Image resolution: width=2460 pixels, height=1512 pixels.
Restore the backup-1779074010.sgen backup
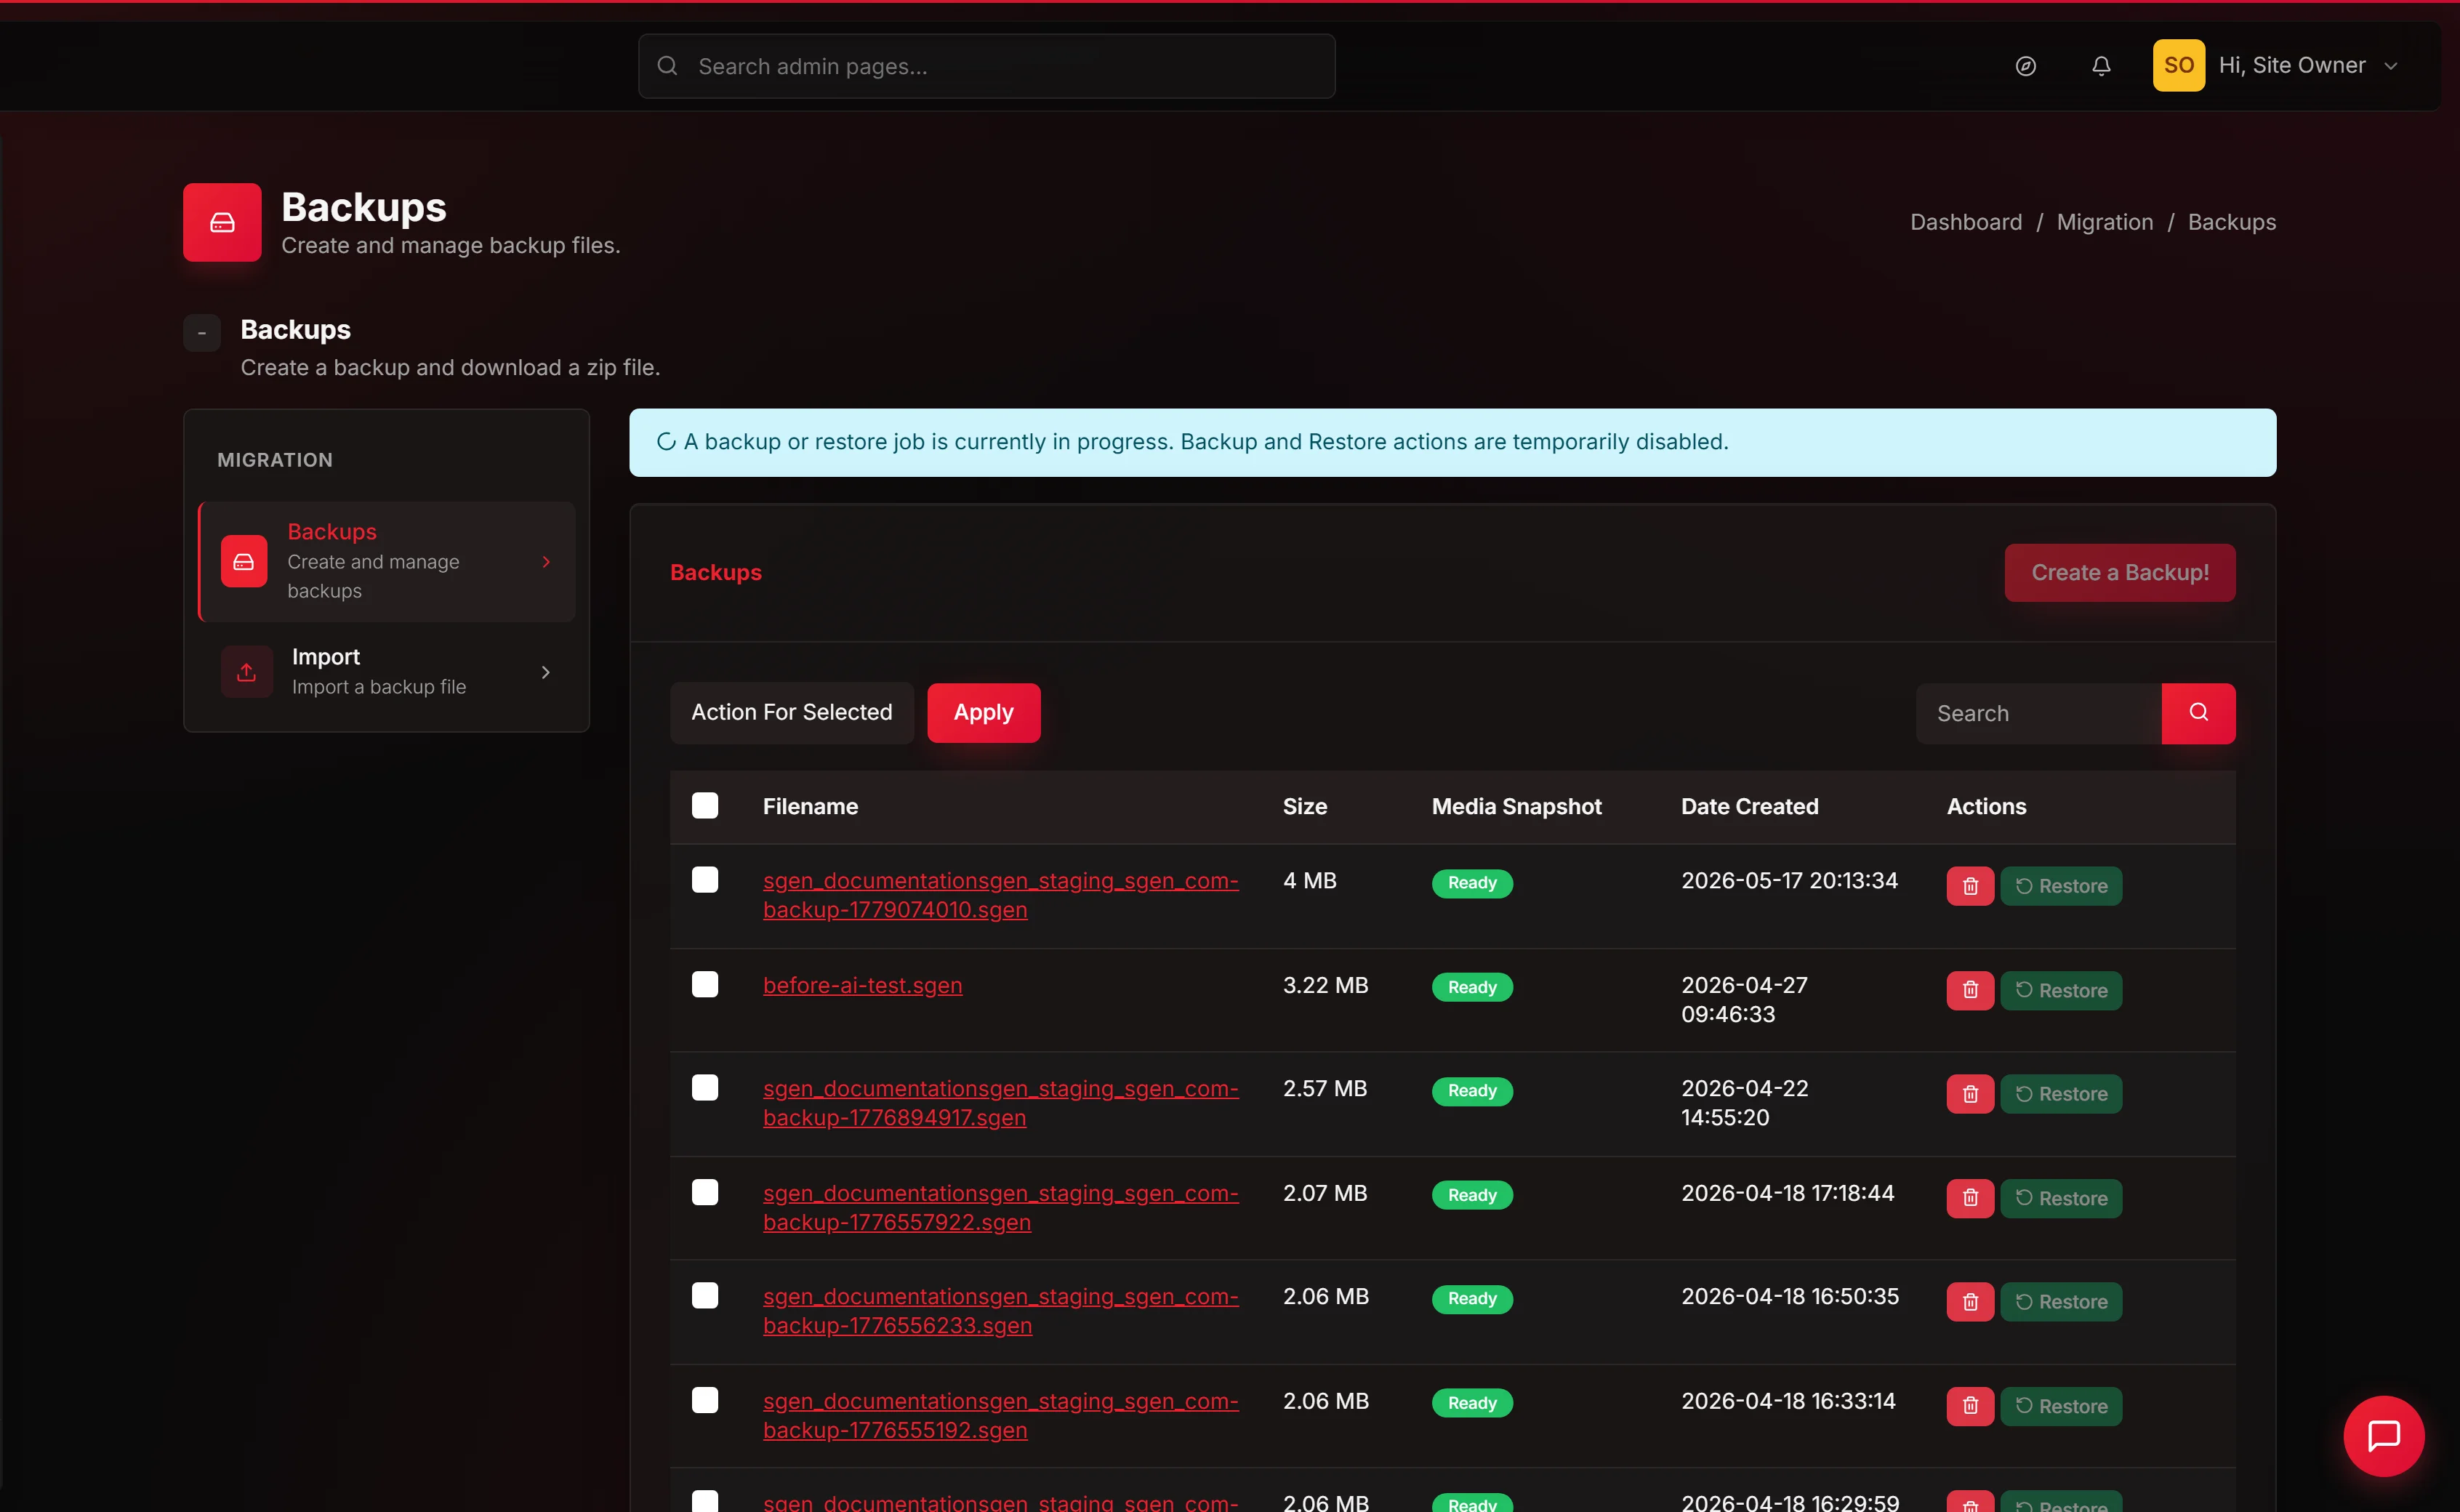(x=2061, y=886)
